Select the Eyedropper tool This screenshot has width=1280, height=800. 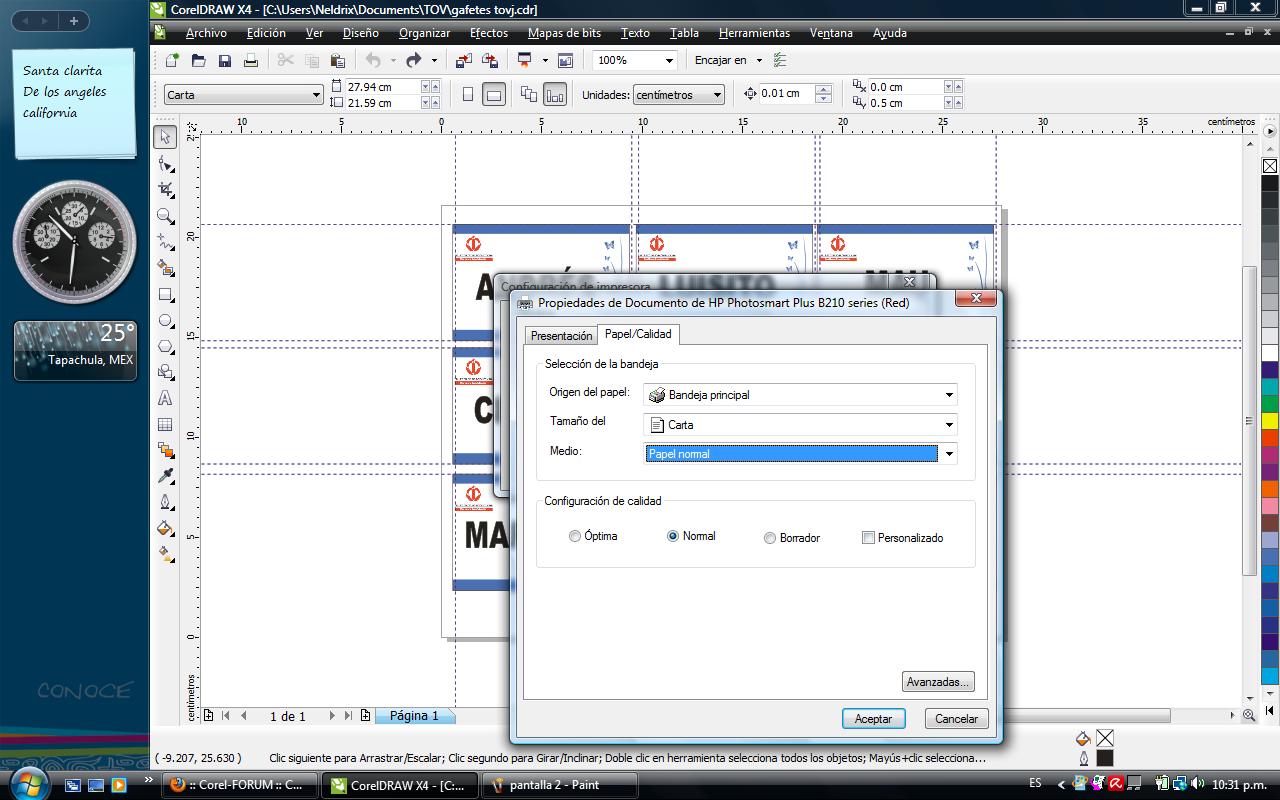[x=166, y=476]
